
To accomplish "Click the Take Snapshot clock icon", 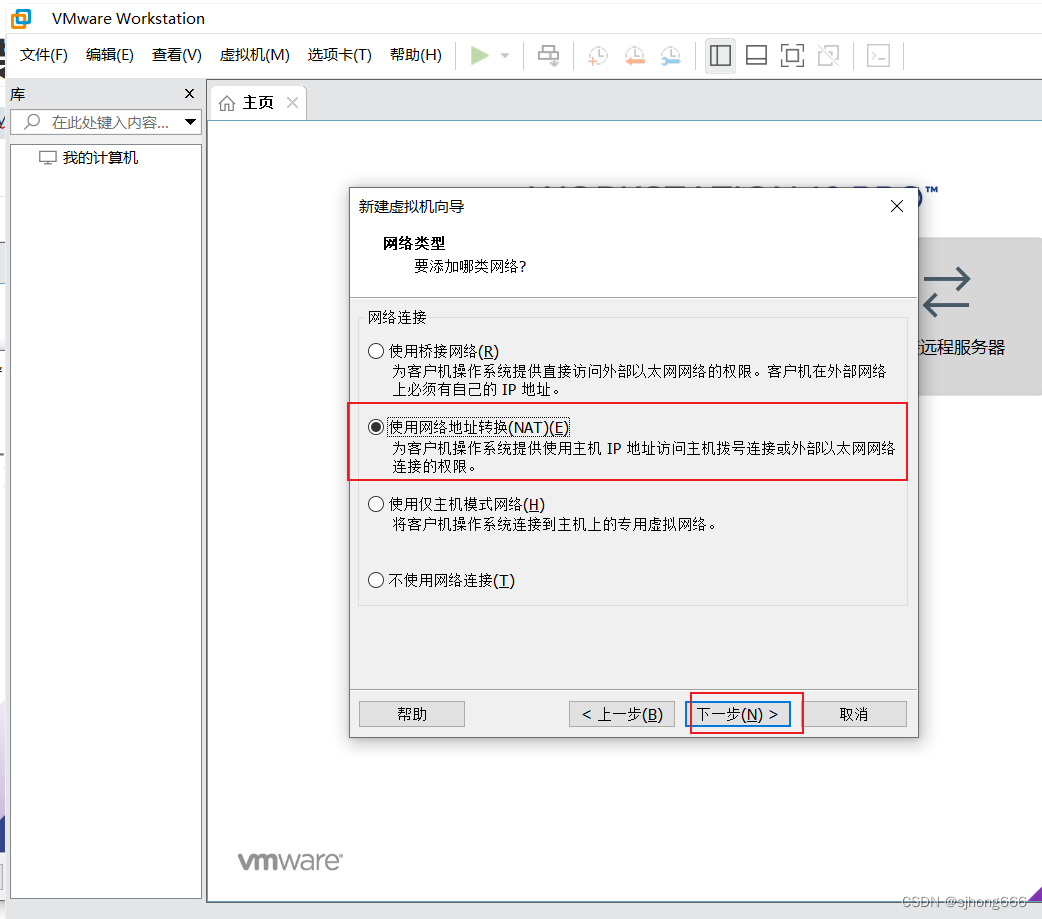I will tap(597, 55).
